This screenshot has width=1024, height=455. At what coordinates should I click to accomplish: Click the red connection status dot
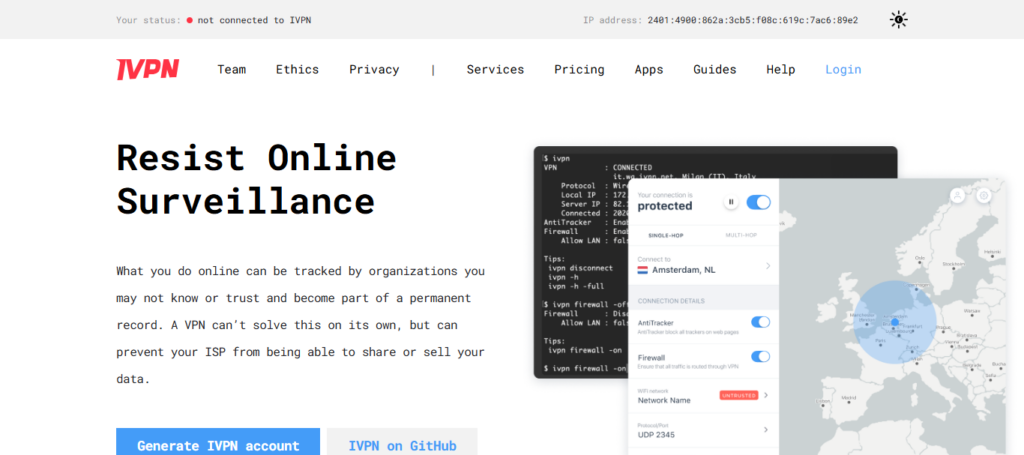click(189, 20)
